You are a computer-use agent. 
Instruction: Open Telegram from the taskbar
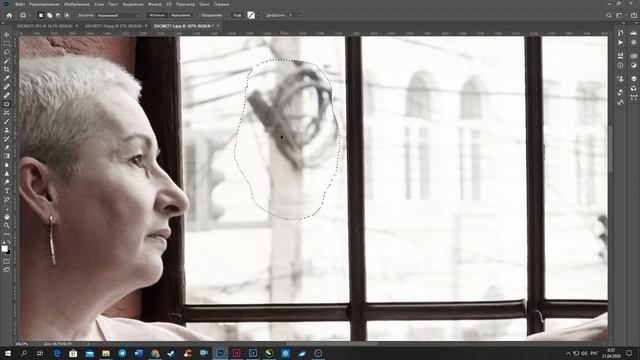click(x=122, y=353)
